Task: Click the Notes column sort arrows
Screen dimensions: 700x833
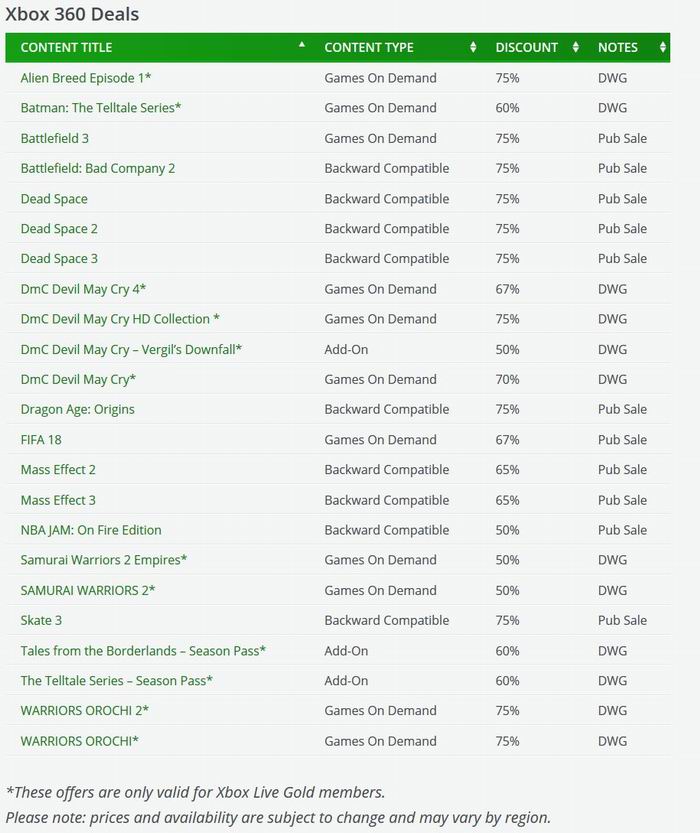Action: 662,47
